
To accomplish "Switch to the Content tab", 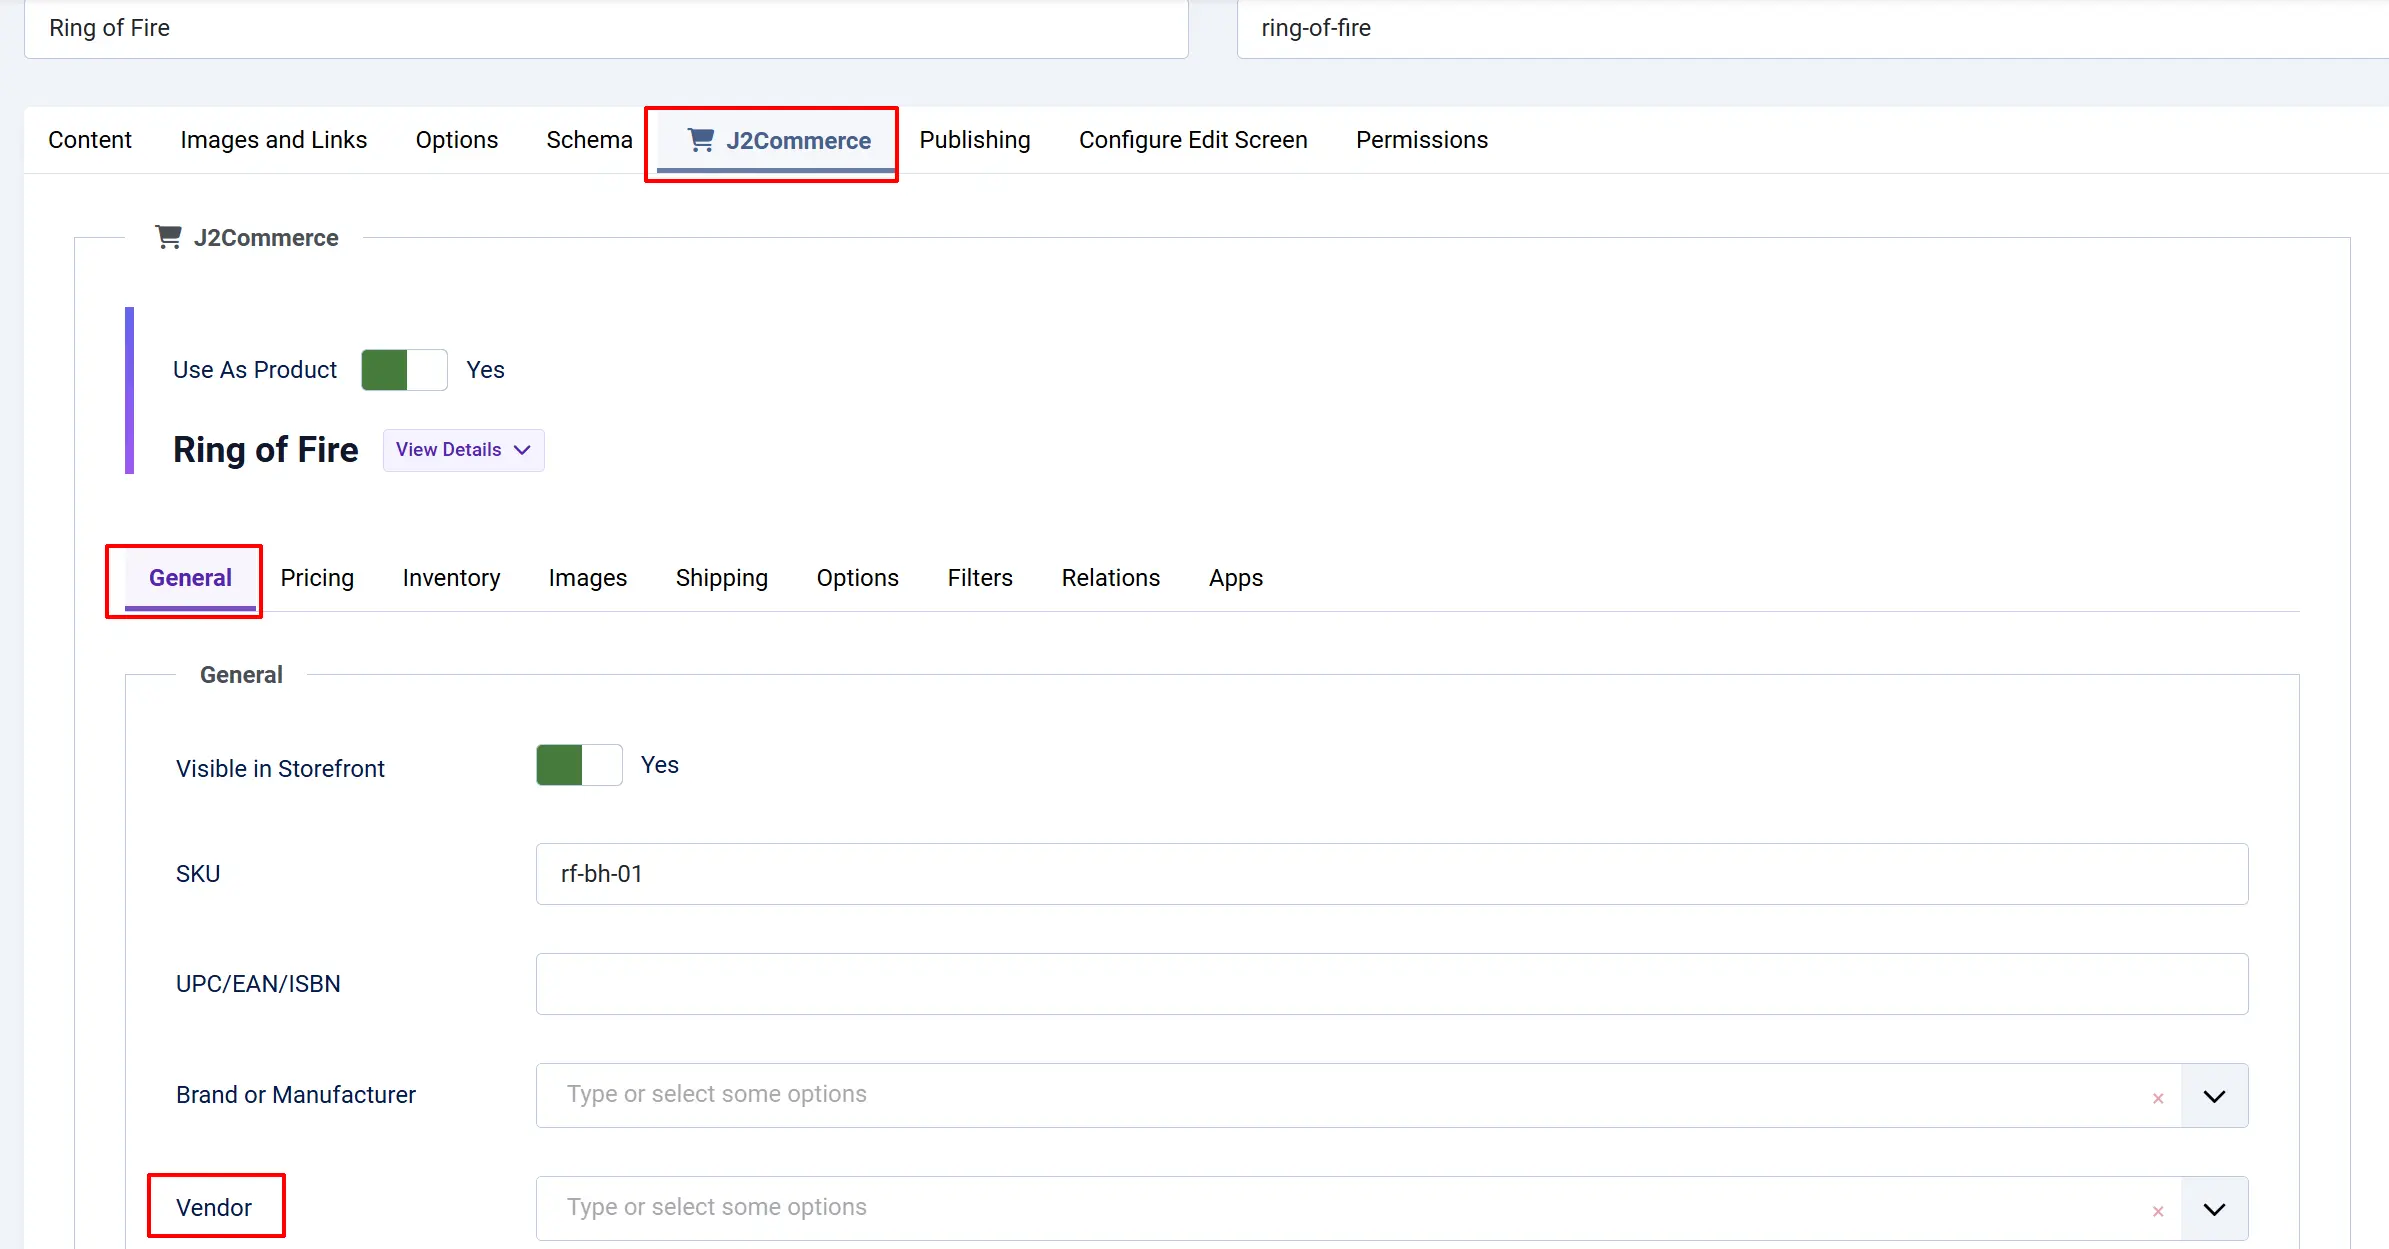I will pos(90,140).
